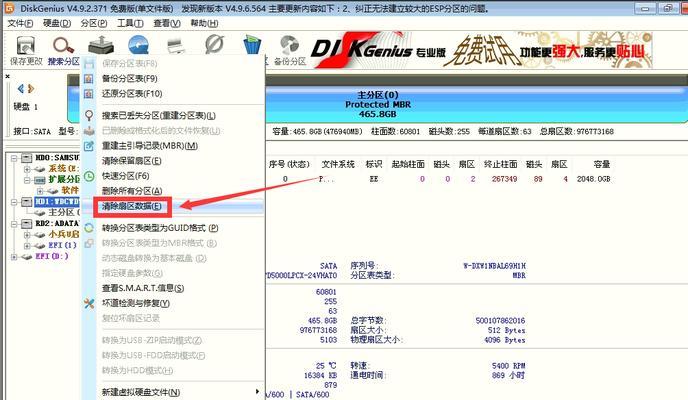The image size is (688, 400).
Task: Expand the 软件 partition node
Action: pyautogui.click(x=40, y=191)
